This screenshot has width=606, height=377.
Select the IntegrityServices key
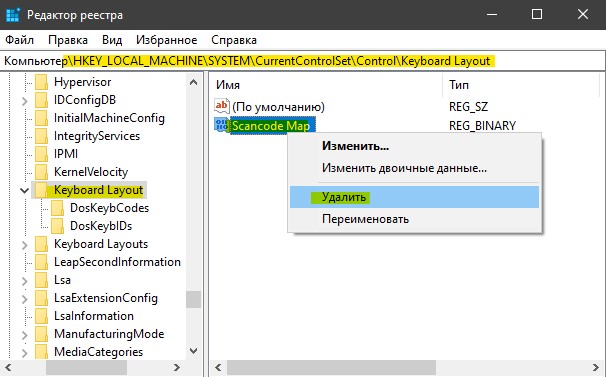pyautogui.click(x=97, y=136)
